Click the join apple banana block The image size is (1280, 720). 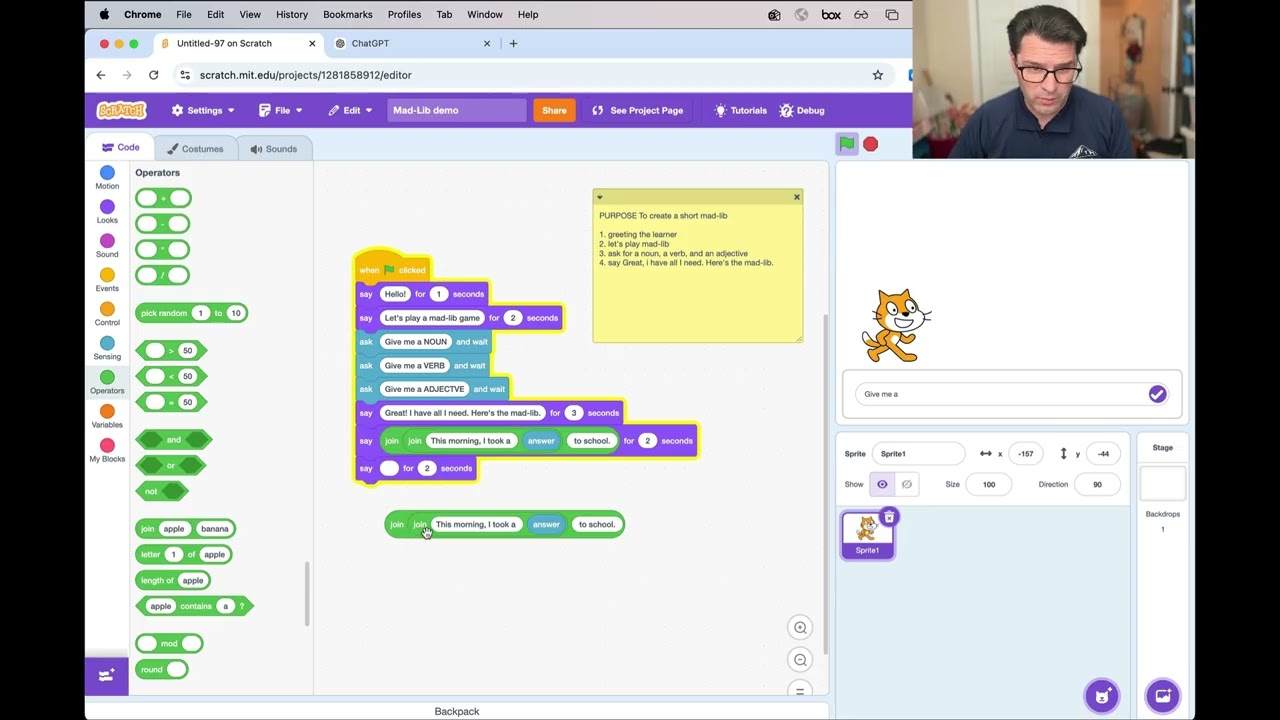186,529
